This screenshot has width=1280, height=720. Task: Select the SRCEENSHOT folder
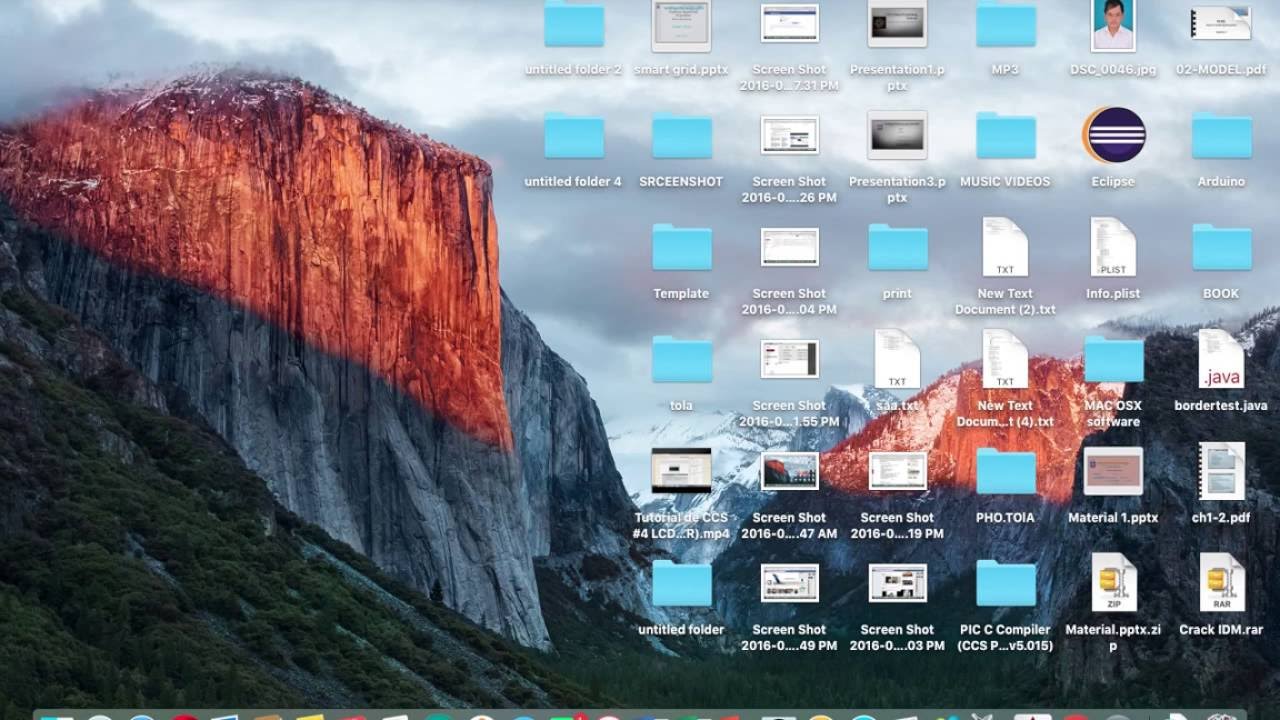pyautogui.click(x=682, y=135)
